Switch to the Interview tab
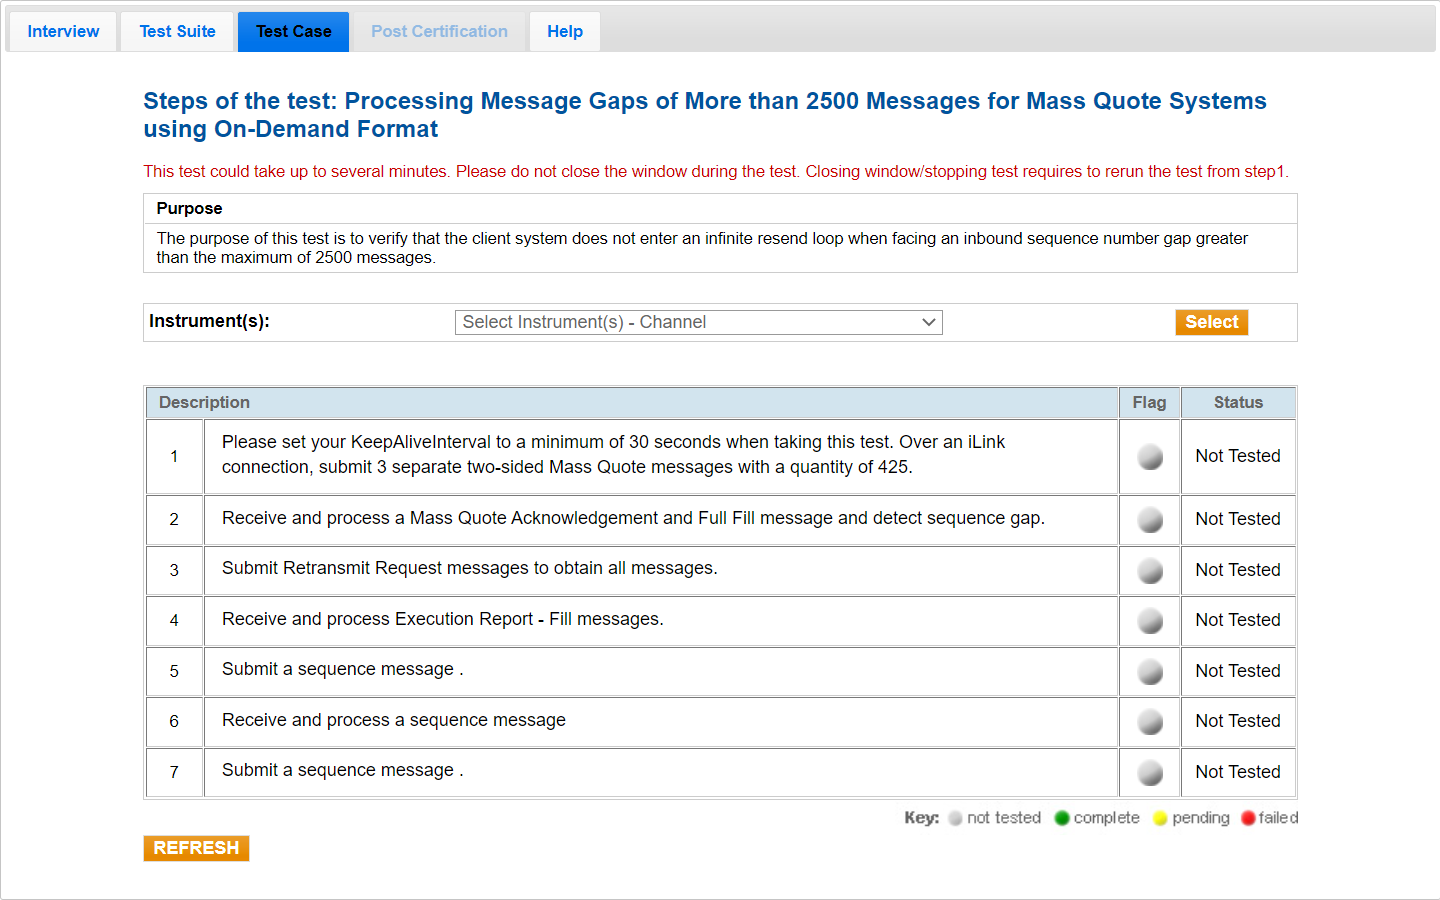This screenshot has width=1440, height=900. point(63,32)
